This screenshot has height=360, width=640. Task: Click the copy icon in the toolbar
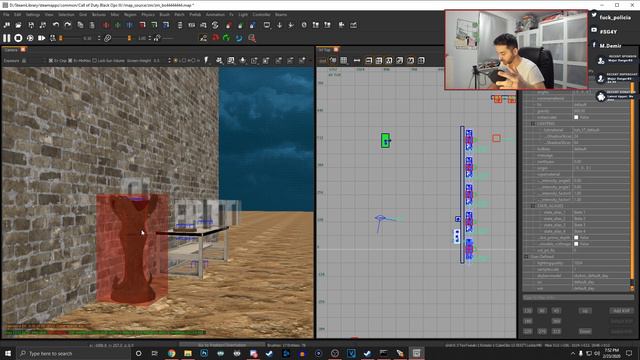(x=80, y=25)
